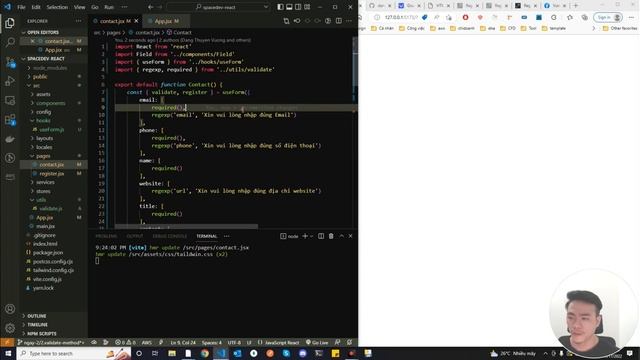Open the Explorer view in the activity bar

click(10, 23)
